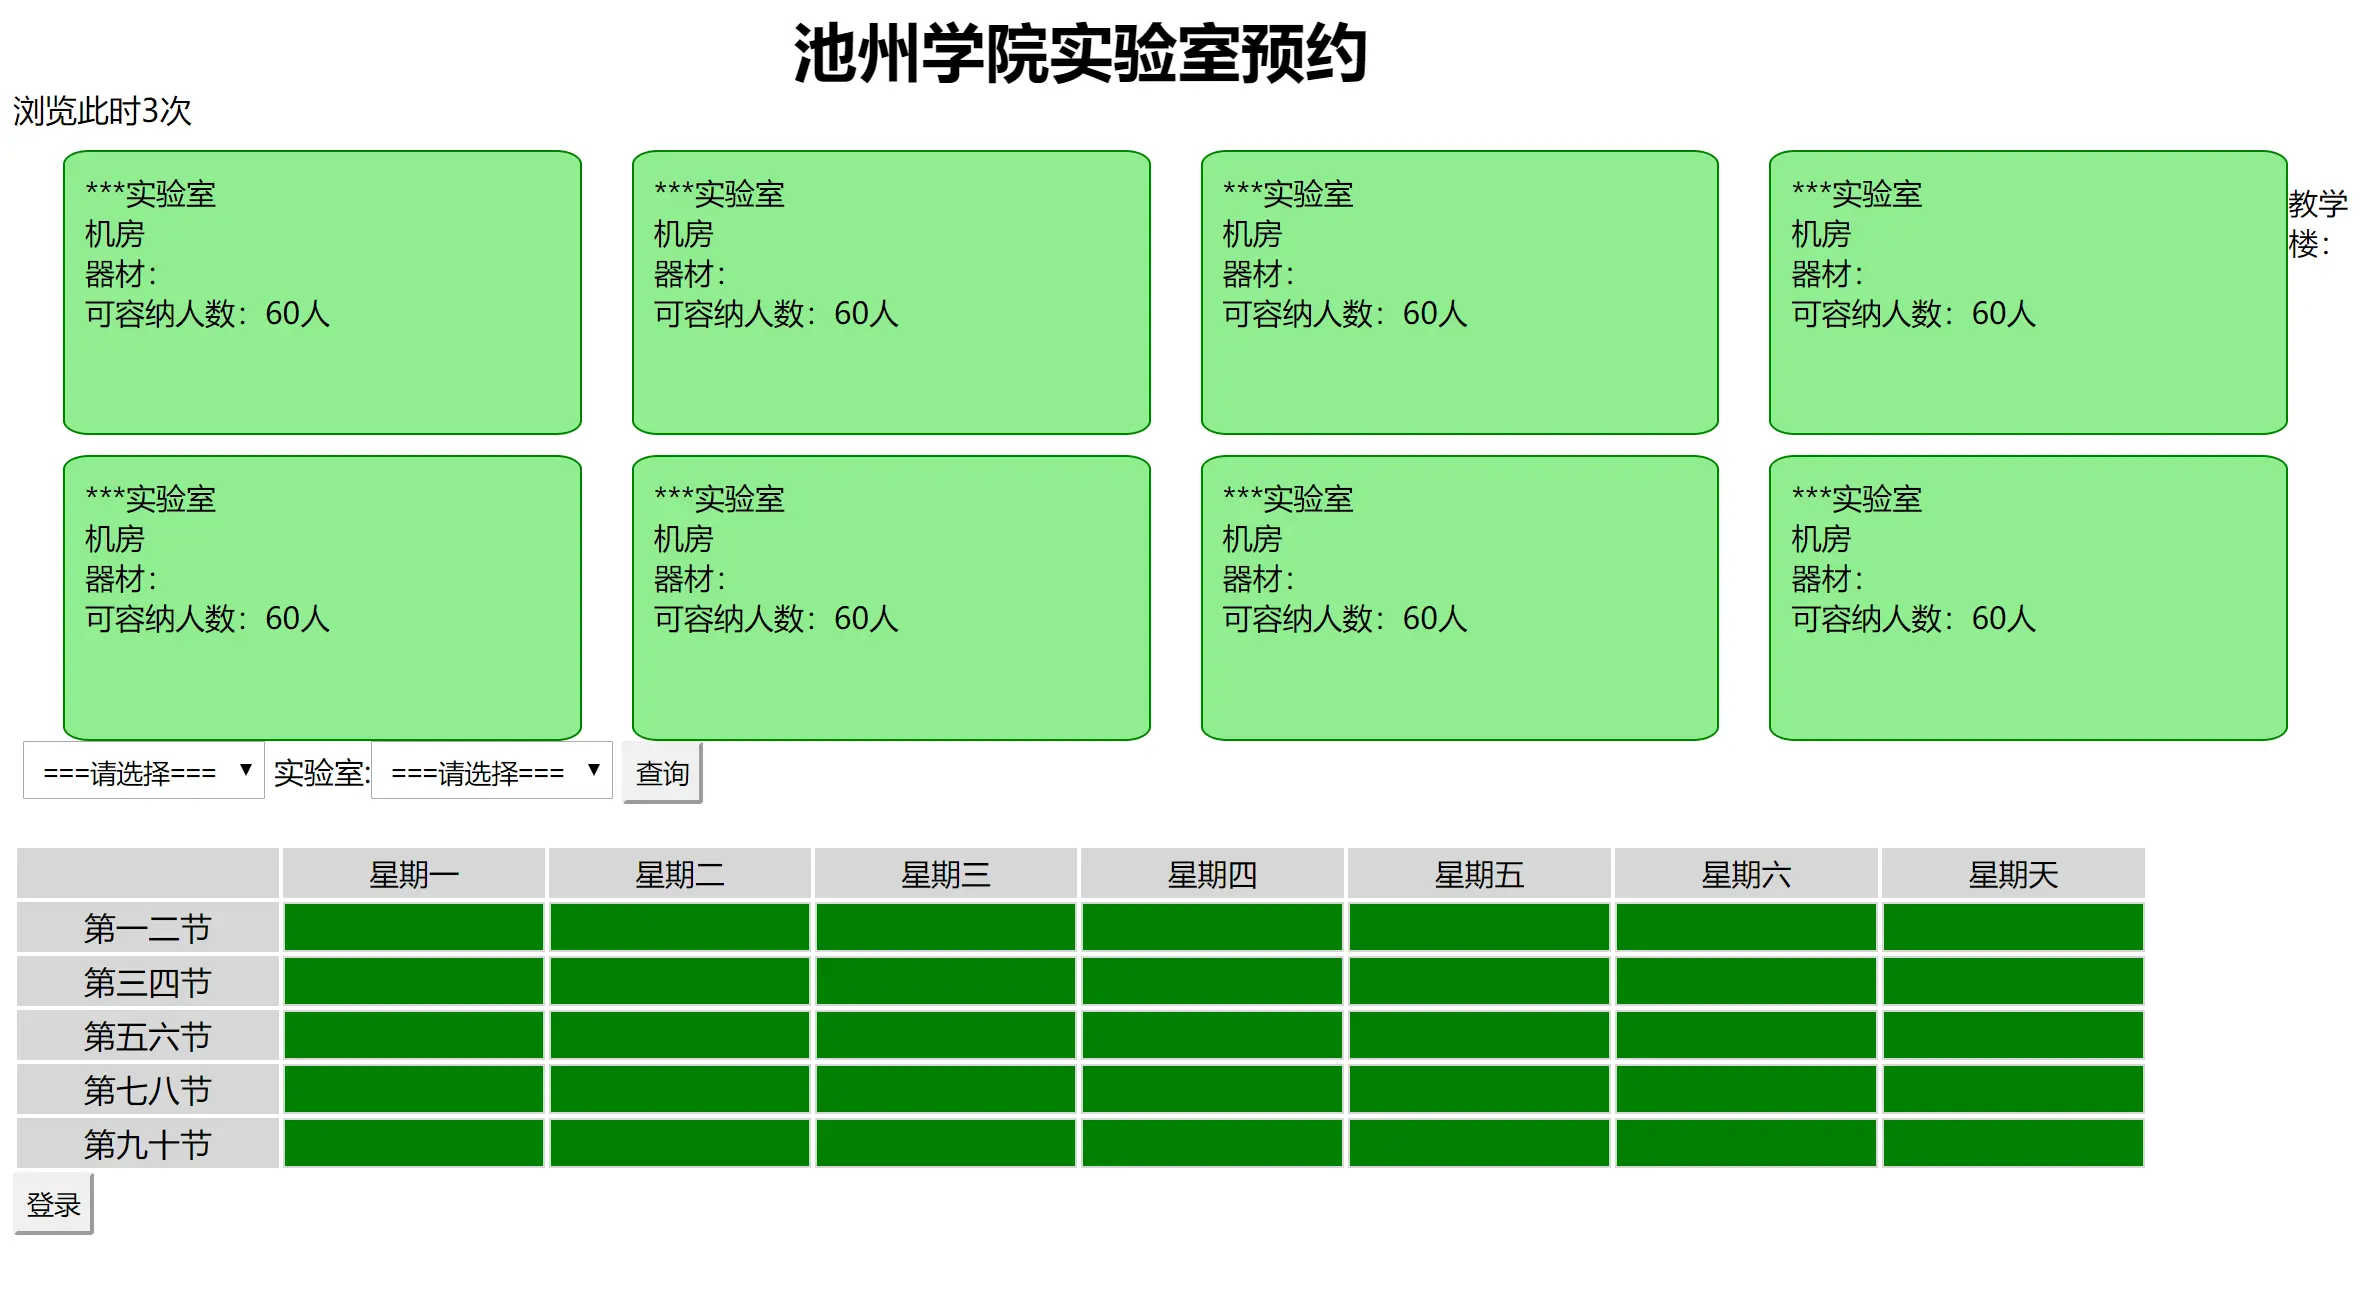
Task: Open the third lab card in top row
Action: (1459, 292)
